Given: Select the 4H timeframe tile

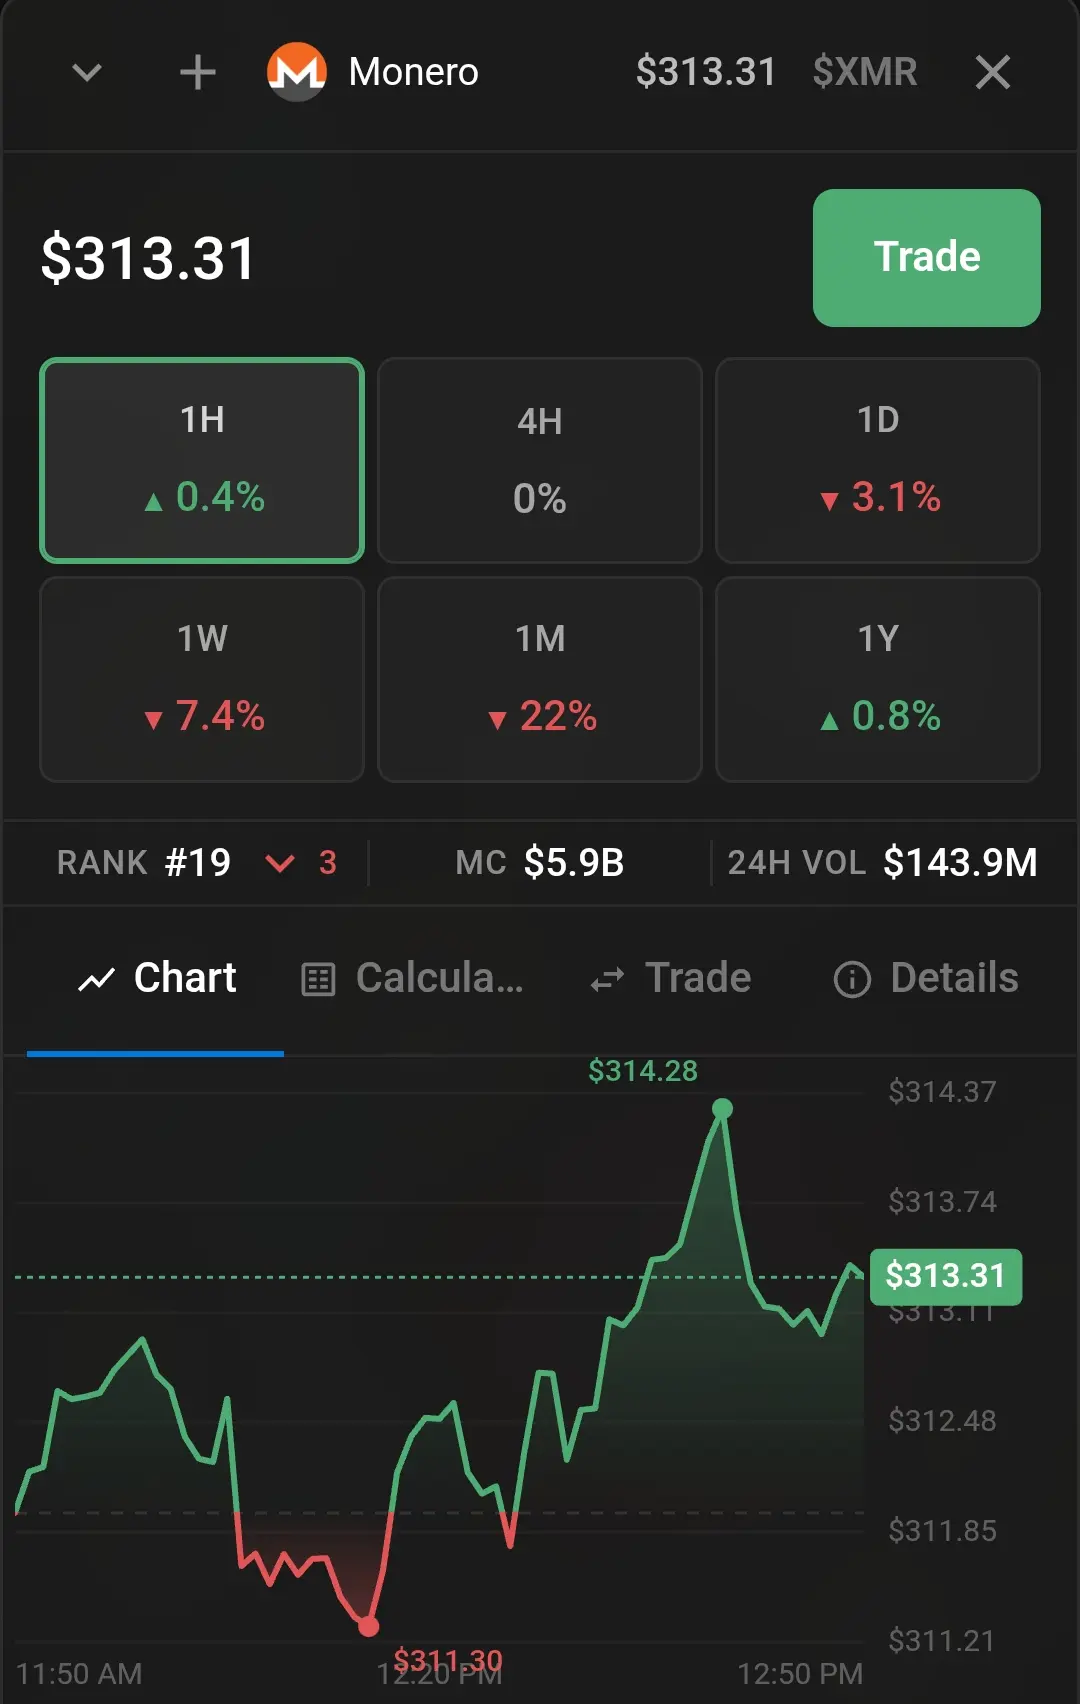Looking at the screenshot, I should coord(540,460).
